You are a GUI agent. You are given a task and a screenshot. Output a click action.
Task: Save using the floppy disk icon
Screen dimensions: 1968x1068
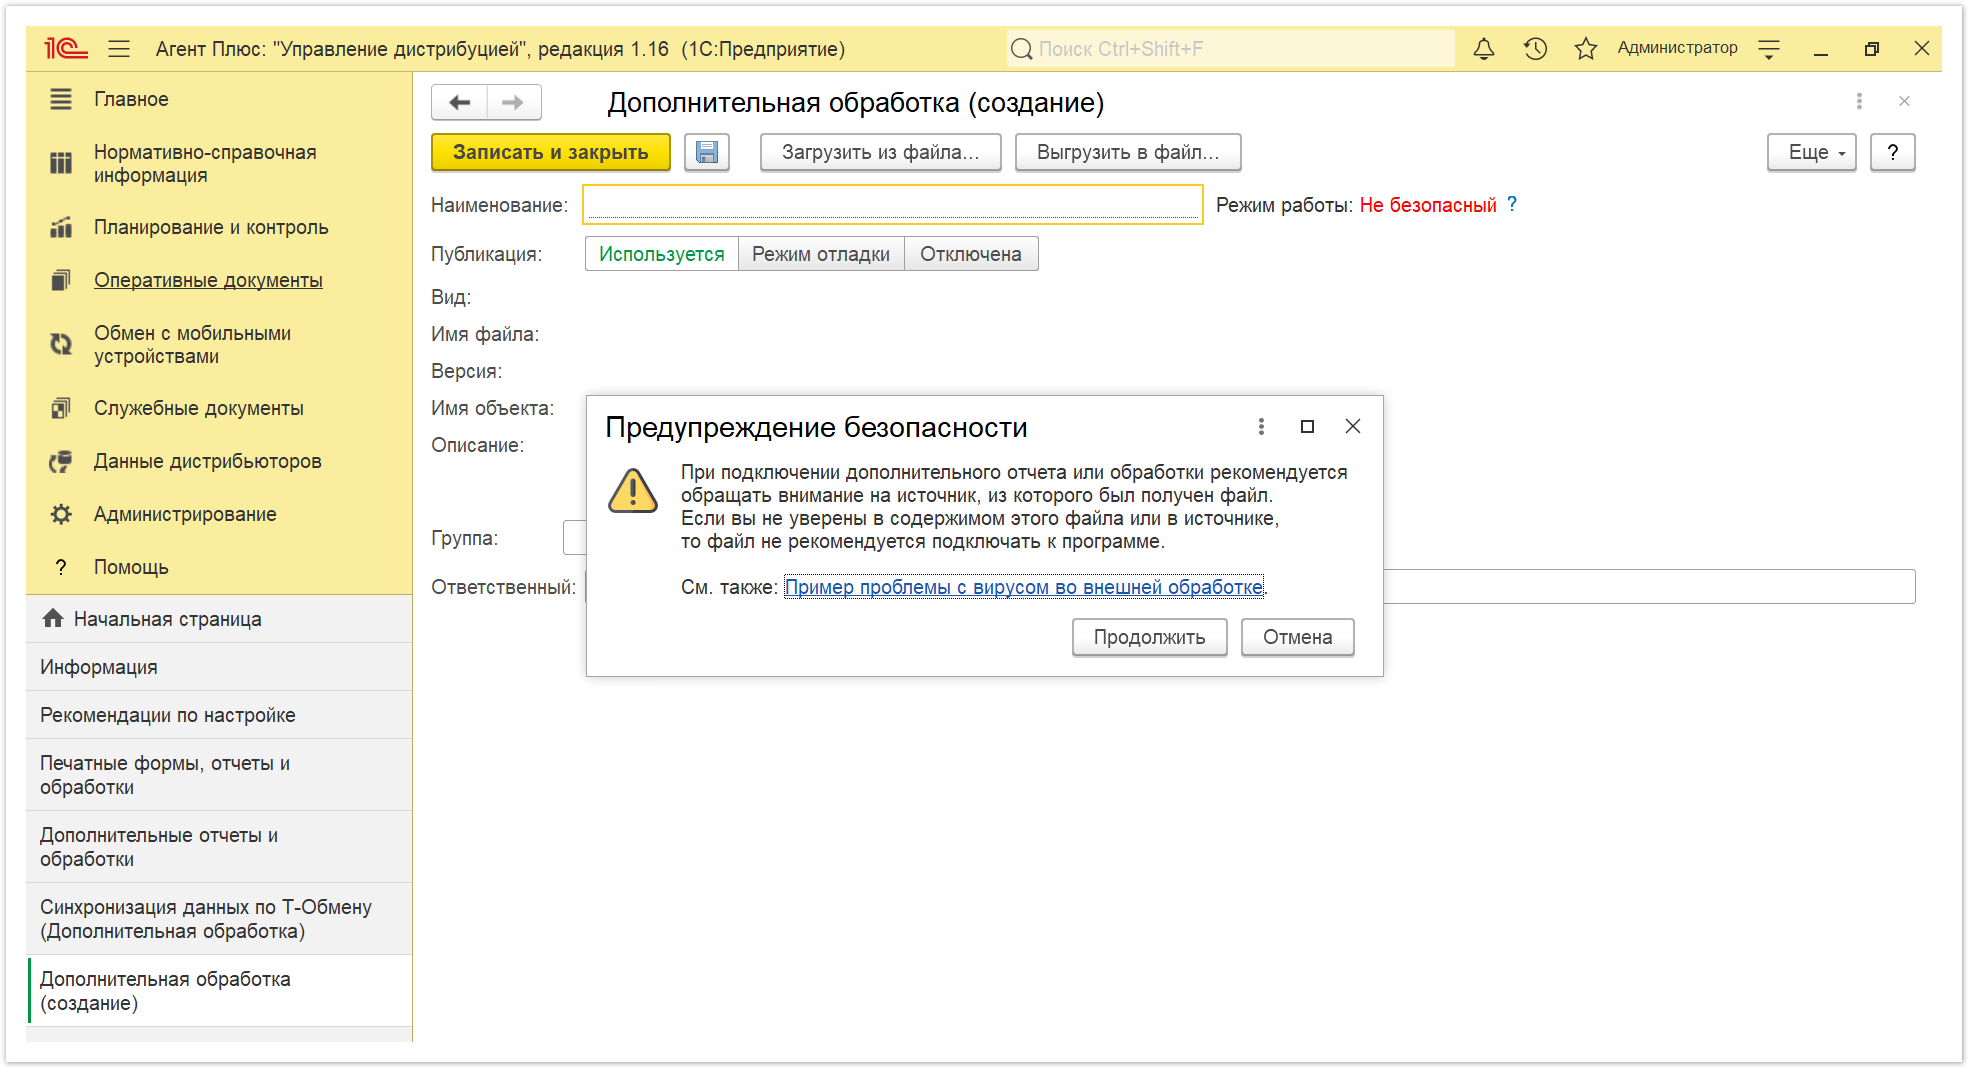point(707,152)
